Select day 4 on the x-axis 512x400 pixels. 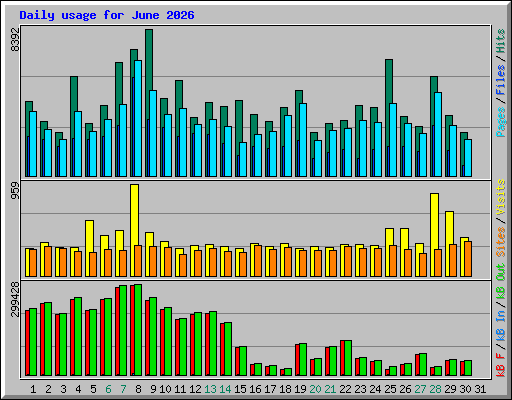pyautogui.click(x=78, y=389)
